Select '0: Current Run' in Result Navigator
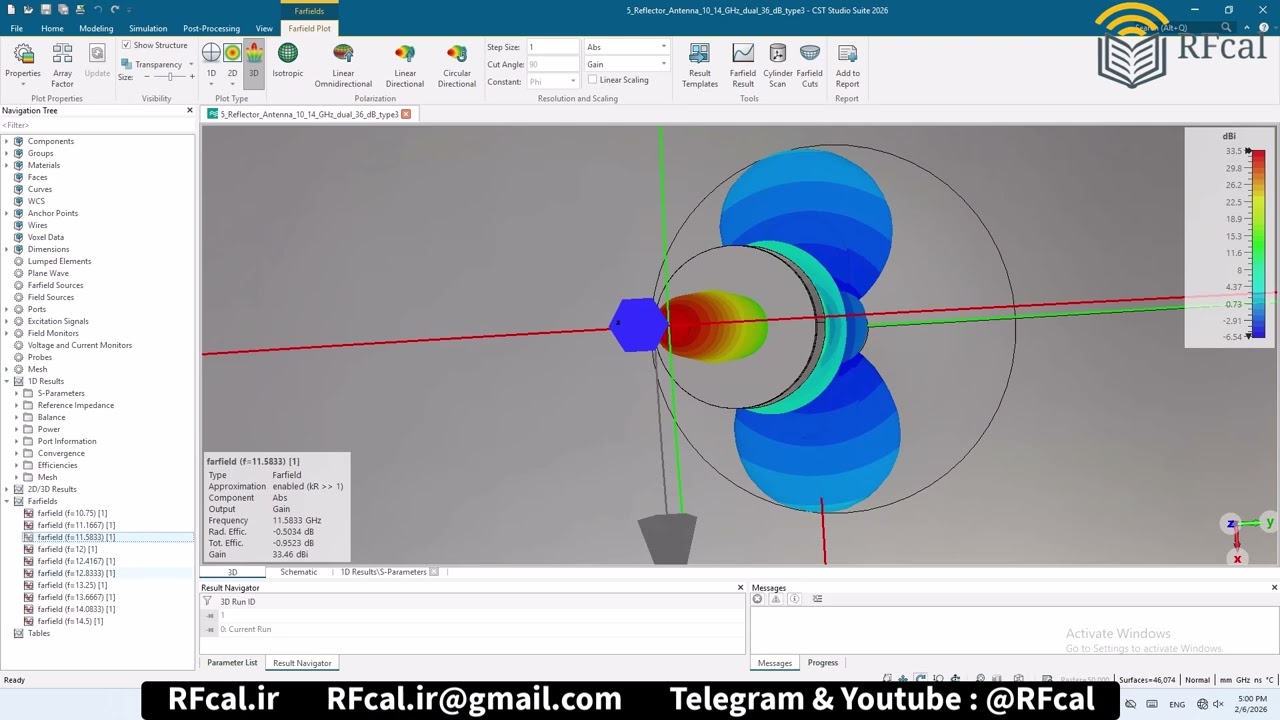Viewport: 1280px width, 720px height. point(246,629)
